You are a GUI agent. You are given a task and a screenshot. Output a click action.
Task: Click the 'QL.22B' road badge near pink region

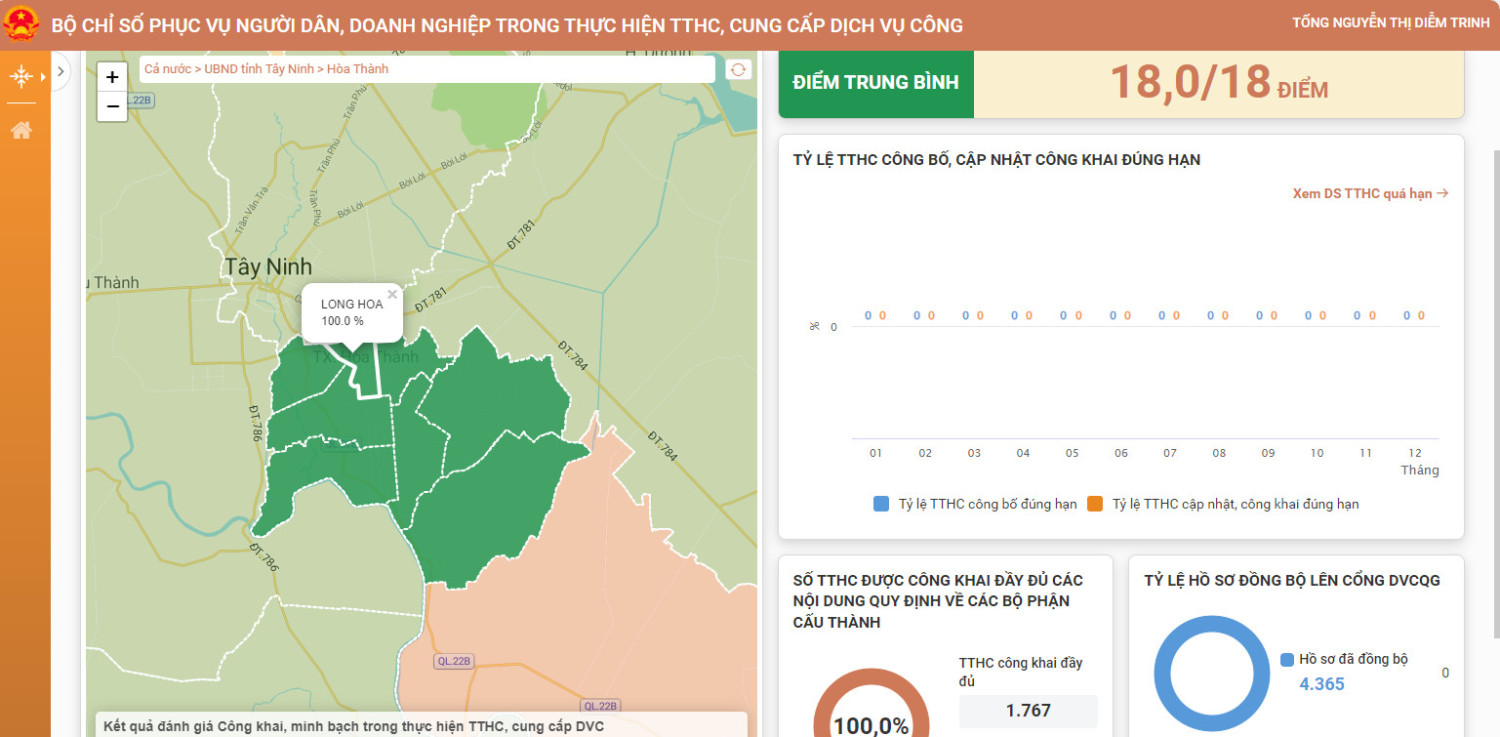click(454, 661)
